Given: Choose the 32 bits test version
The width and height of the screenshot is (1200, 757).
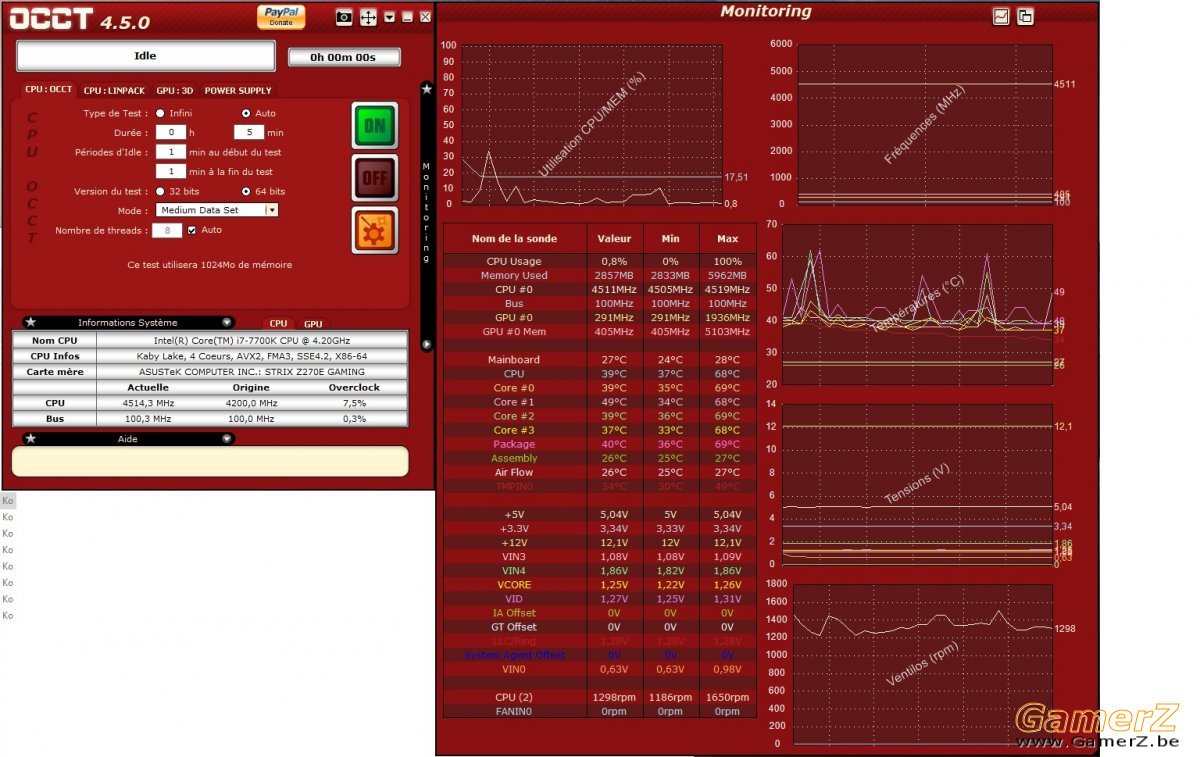Looking at the screenshot, I should pos(161,191).
